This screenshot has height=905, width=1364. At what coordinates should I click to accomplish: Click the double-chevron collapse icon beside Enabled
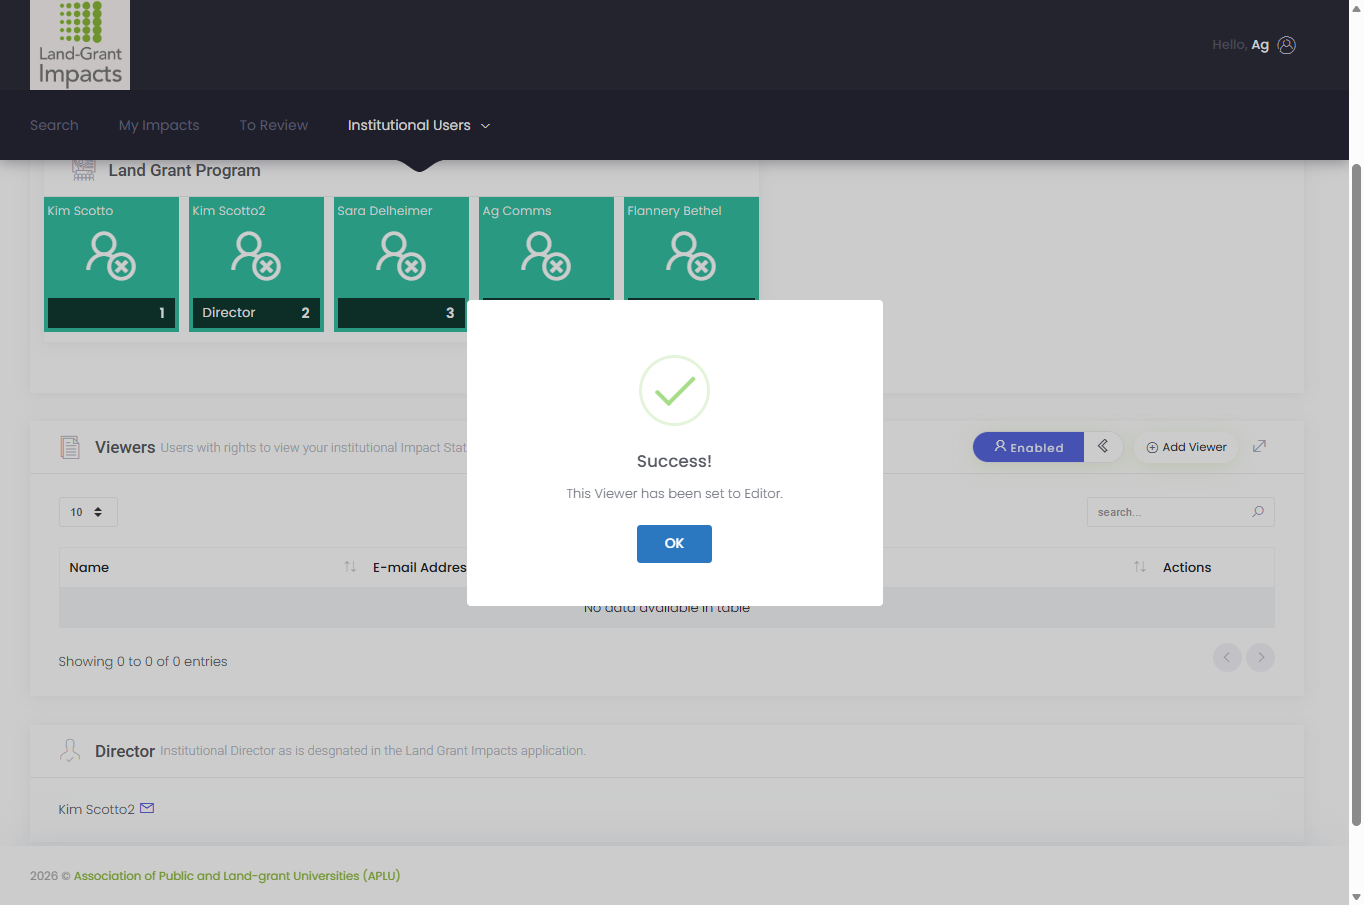tap(1103, 446)
